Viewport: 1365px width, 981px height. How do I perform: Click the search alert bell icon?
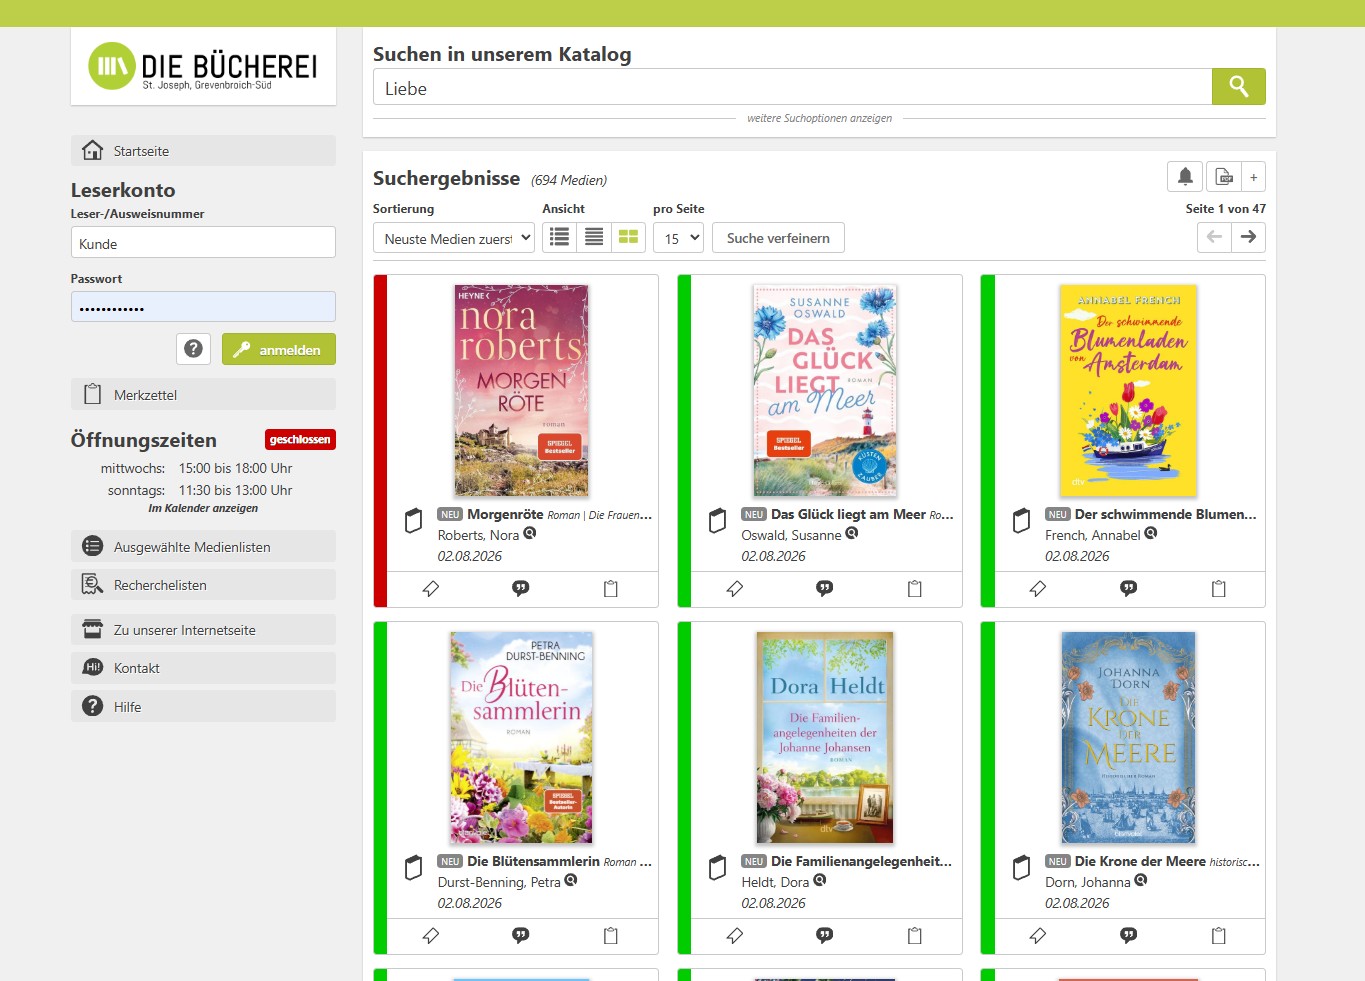(1185, 177)
